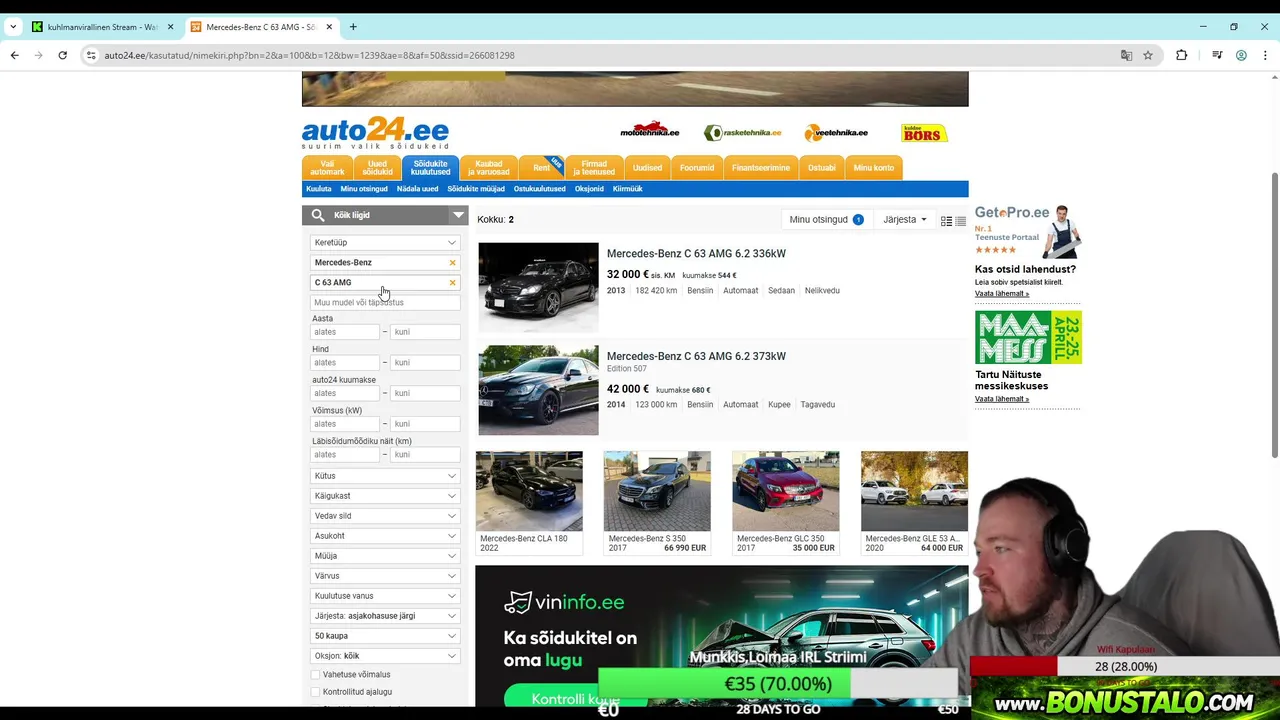
Task: Expand the Värvus dropdown
Action: pos(385,576)
